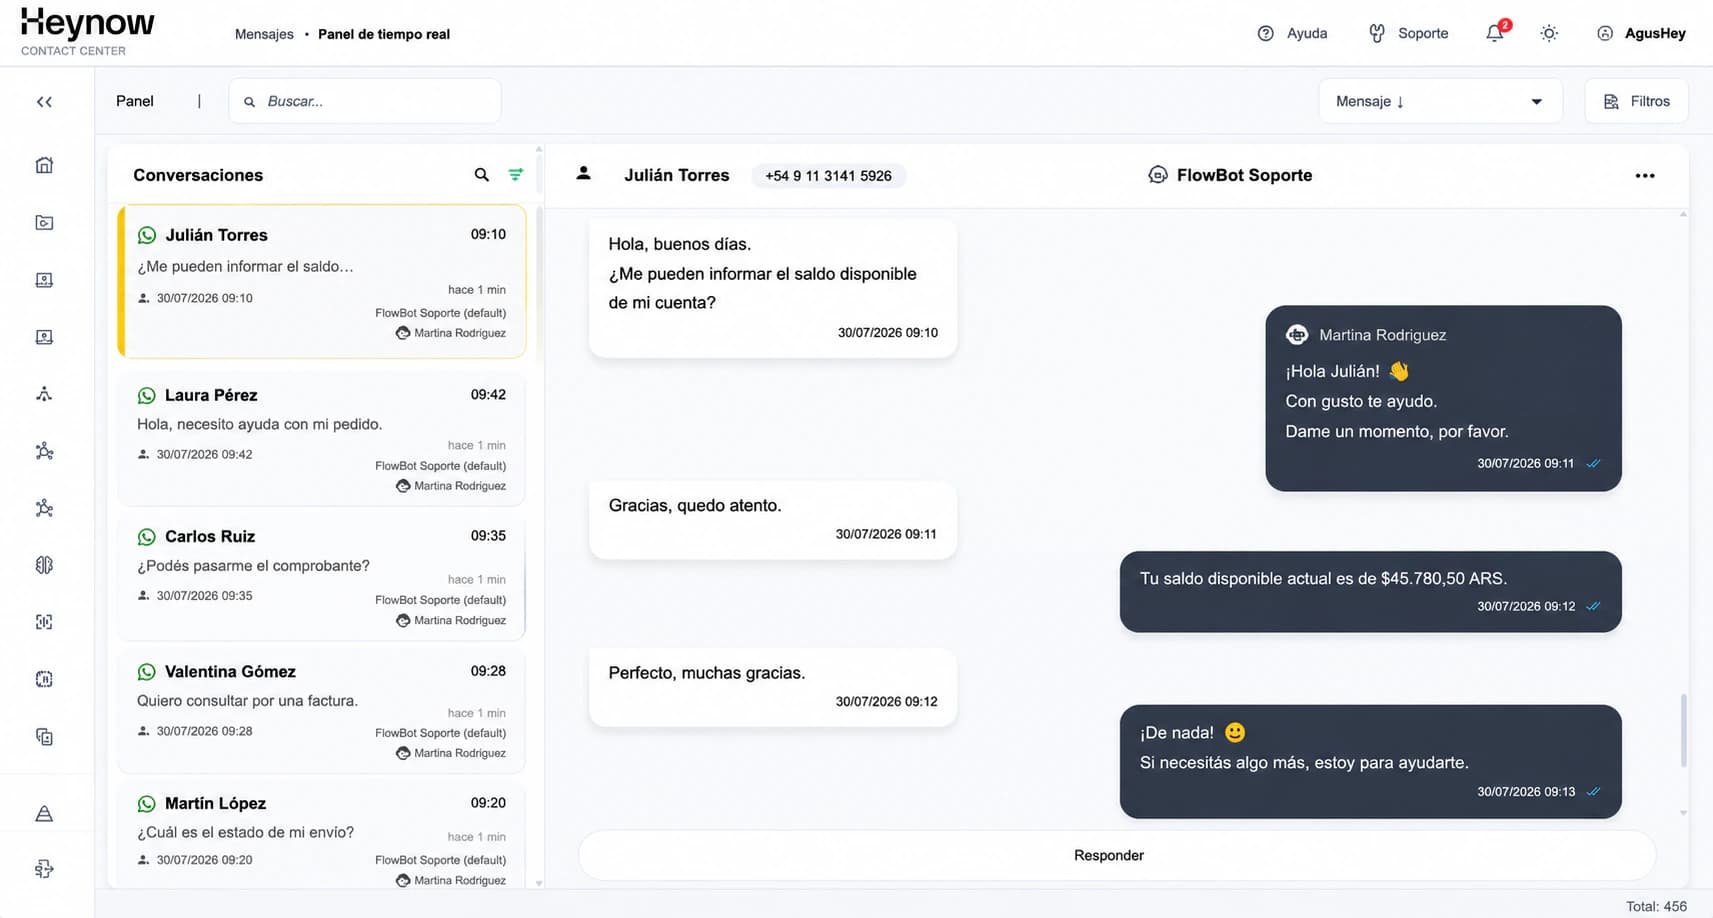The height and width of the screenshot is (918, 1713).
Task: Open the Ayuda link
Action: (1307, 33)
